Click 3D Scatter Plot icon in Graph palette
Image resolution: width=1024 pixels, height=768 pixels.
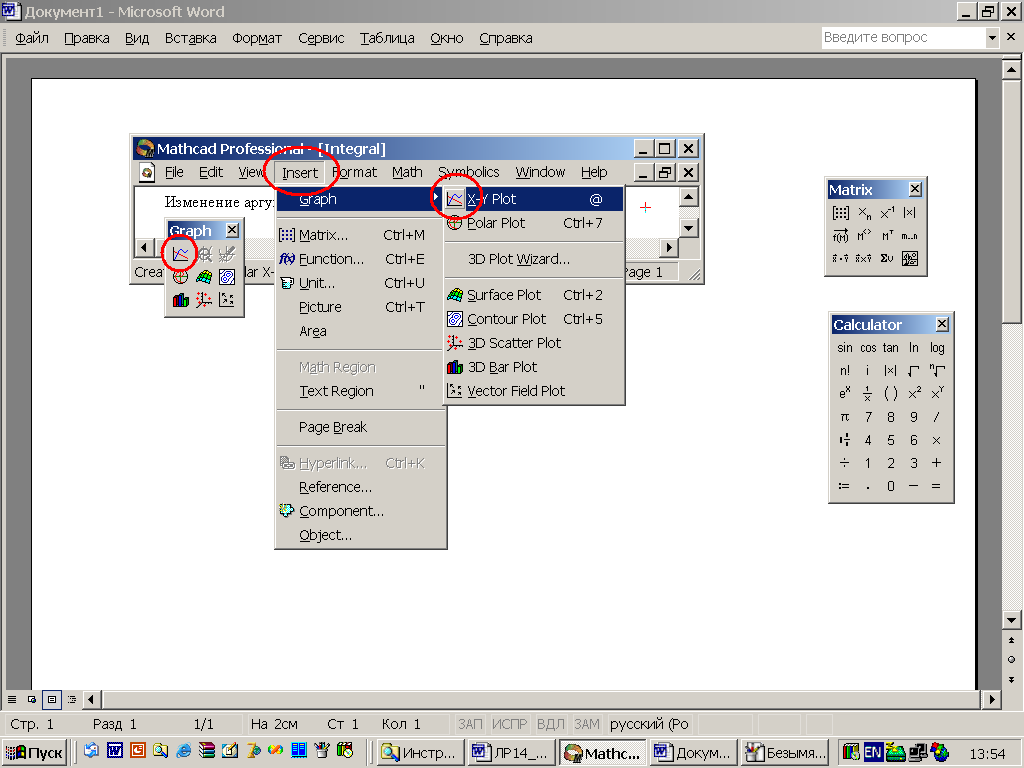click(204, 300)
